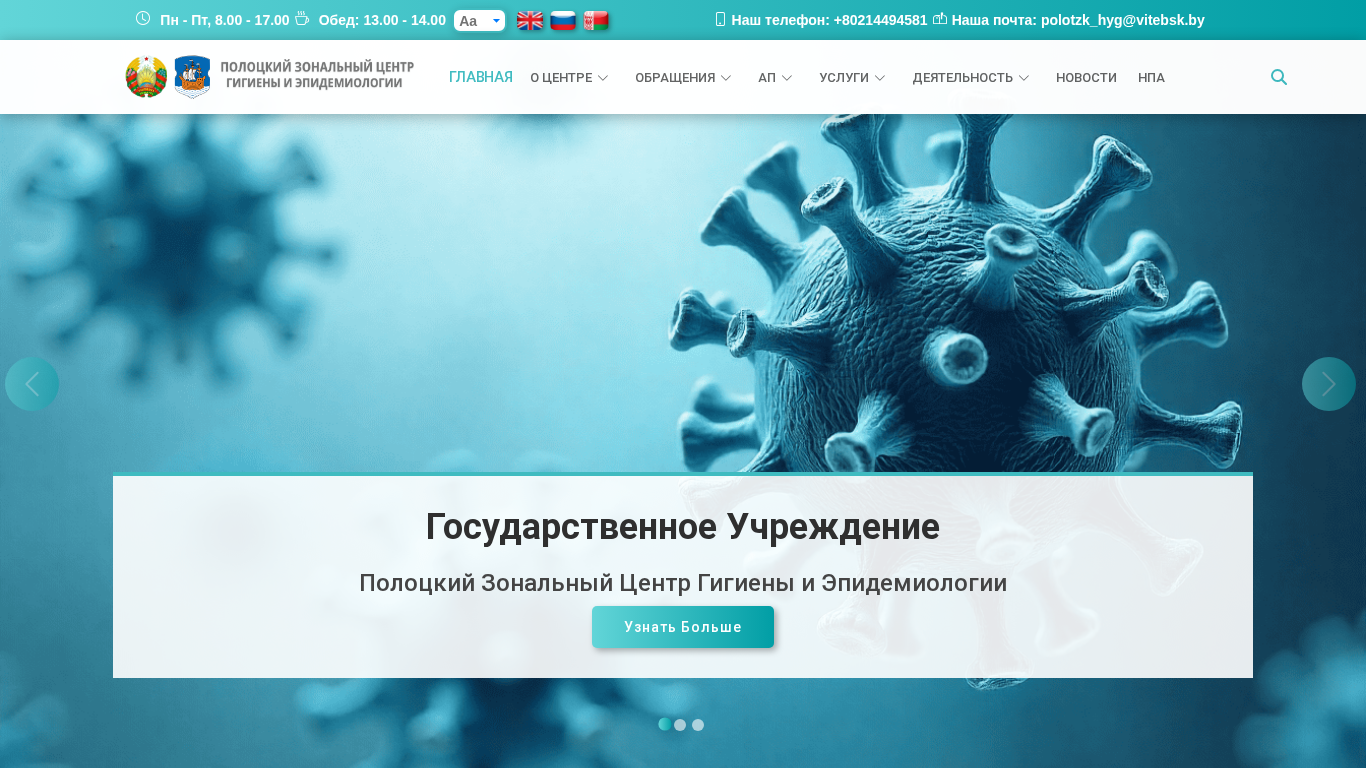
Task: Call the phone number +80214494581
Action: 880,20
